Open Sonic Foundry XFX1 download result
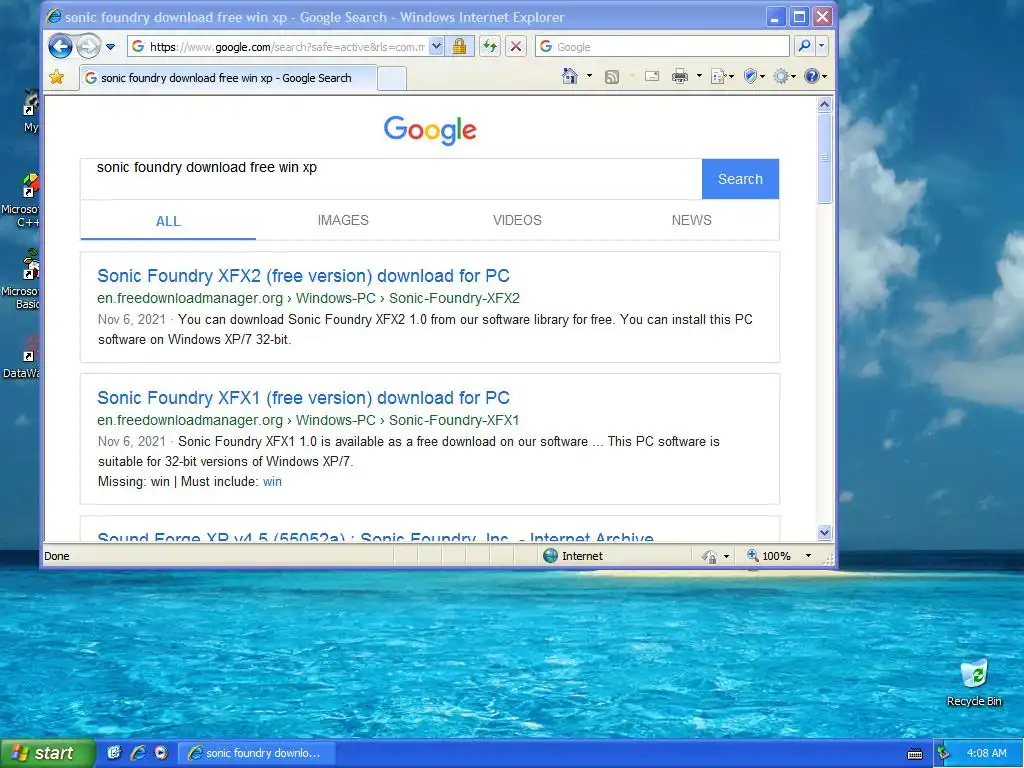 point(303,398)
